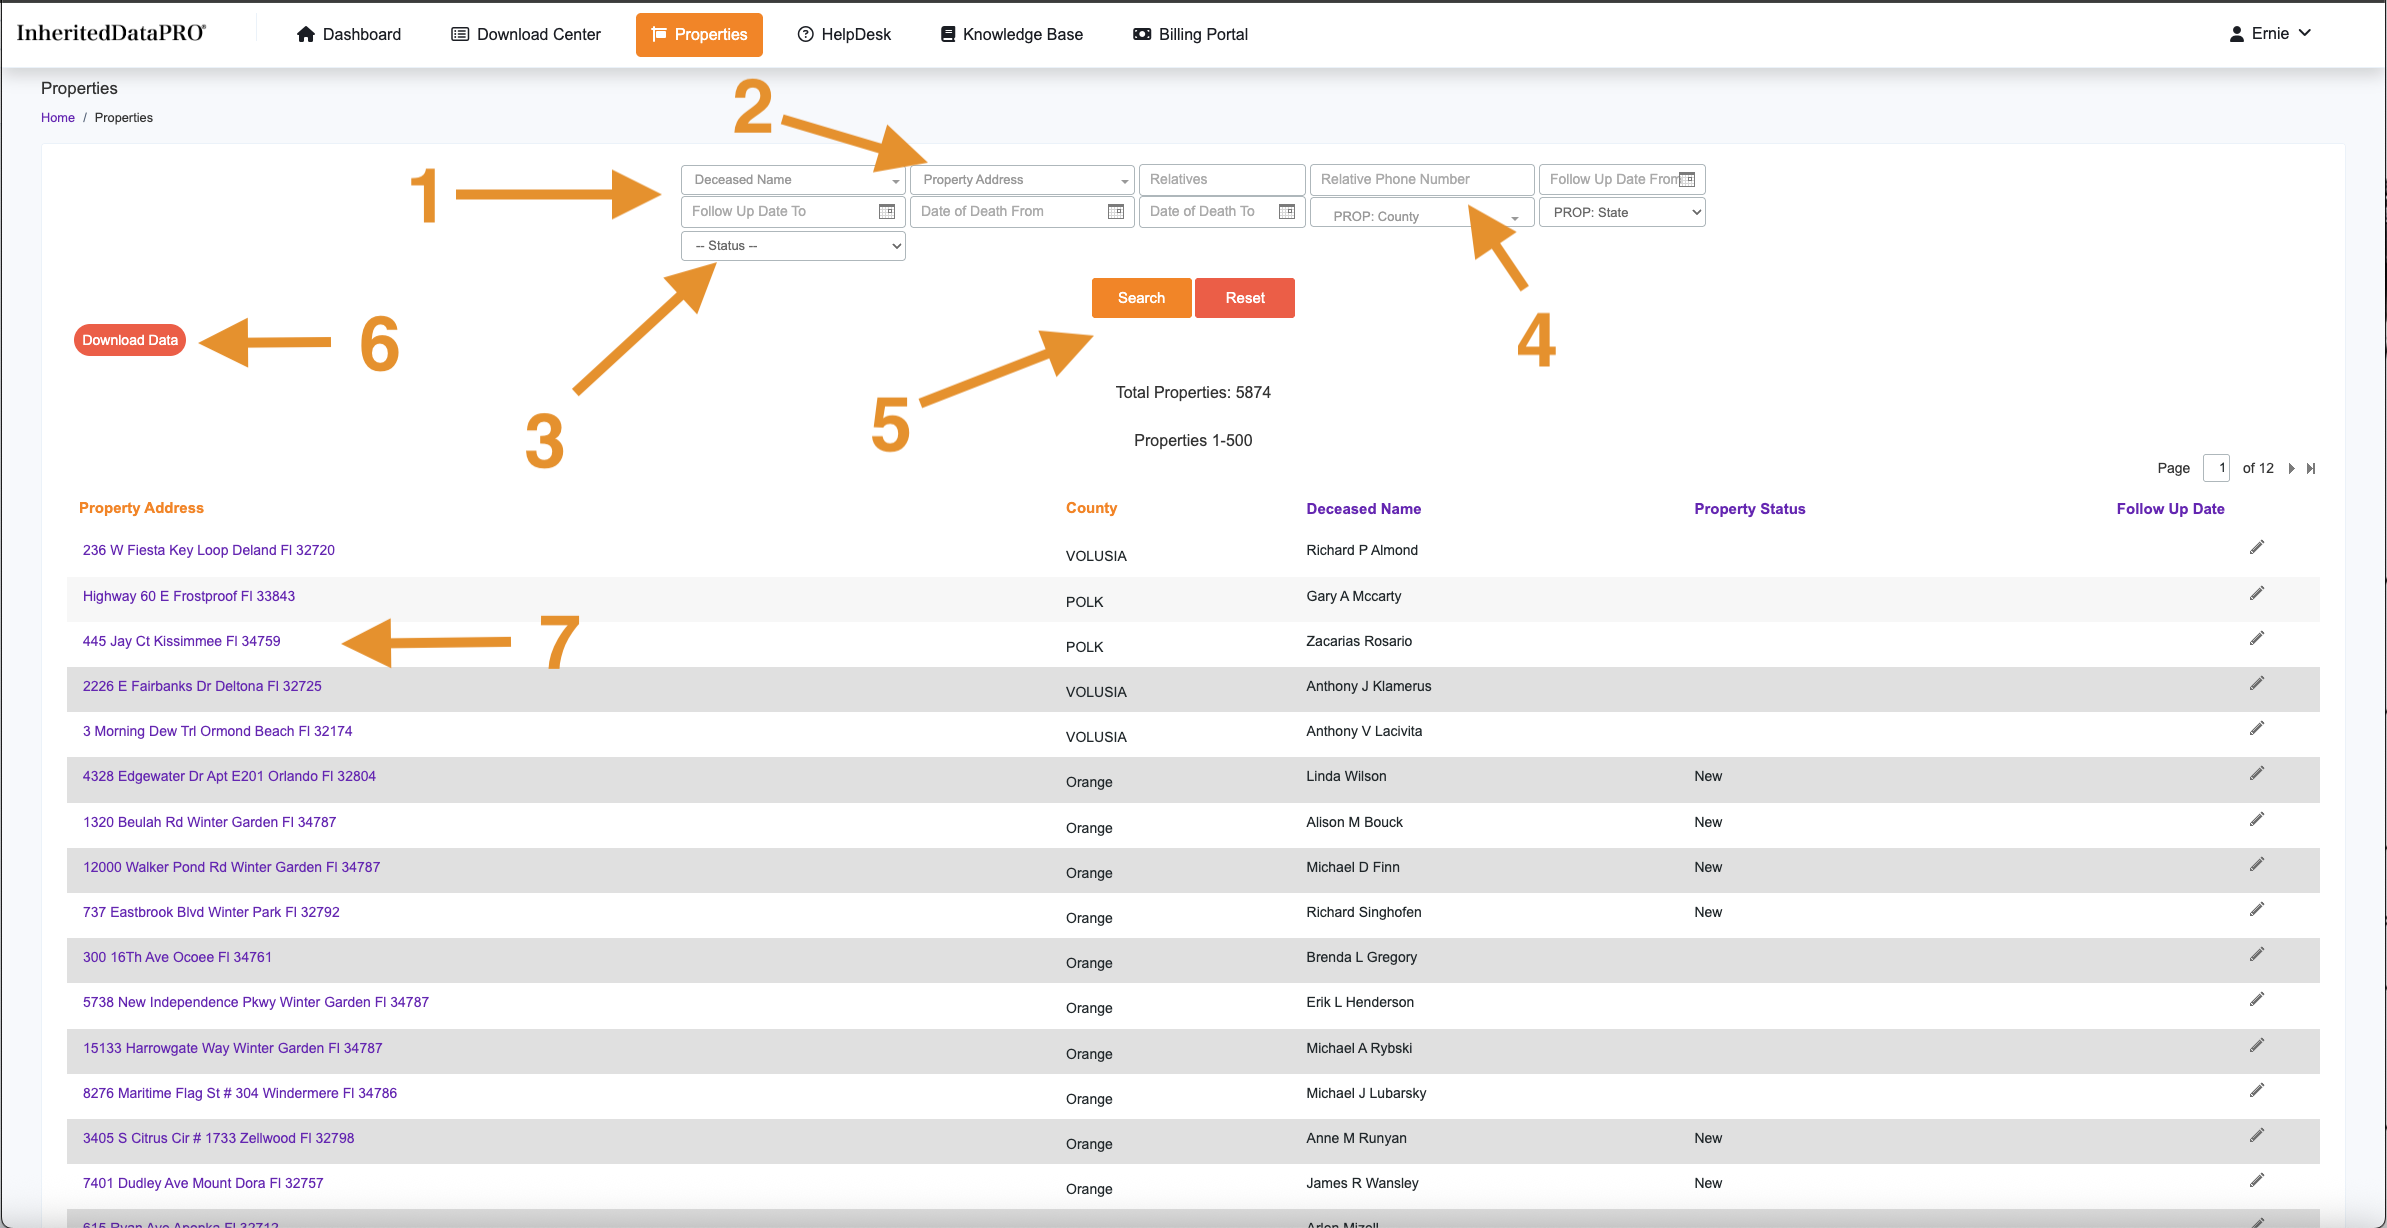Image resolution: width=2387 pixels, height=1228 pixels.
Task: Go to next page arrow
Action: [2291, 468]
